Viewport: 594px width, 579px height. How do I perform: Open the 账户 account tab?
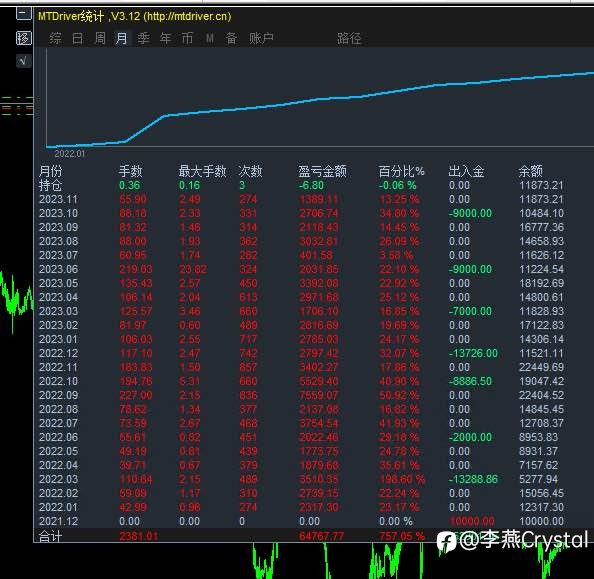click(x=261, y=38)
